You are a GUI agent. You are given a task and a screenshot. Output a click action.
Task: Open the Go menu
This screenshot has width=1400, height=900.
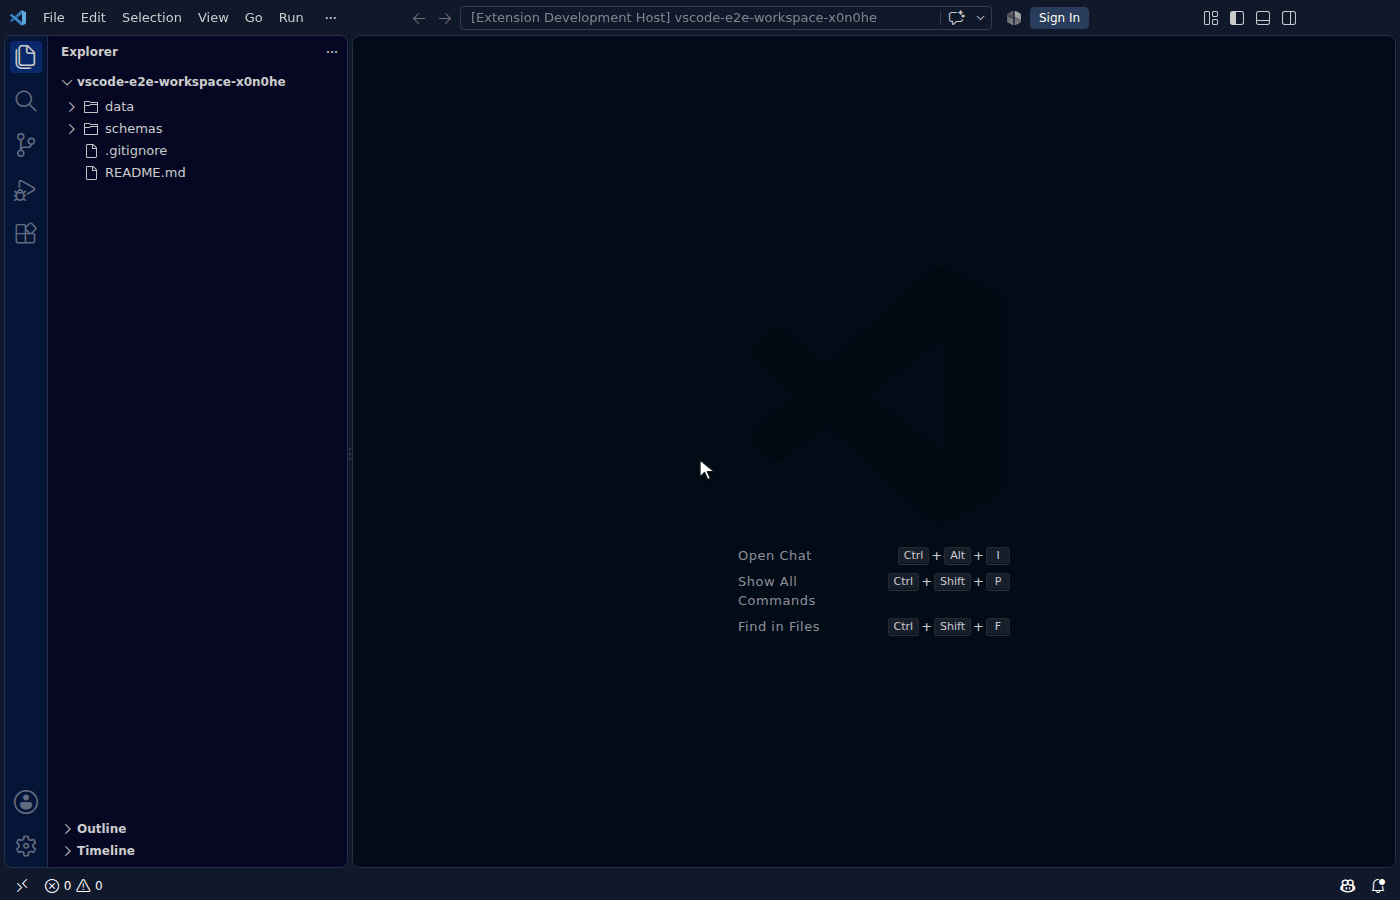coord(254,18)
